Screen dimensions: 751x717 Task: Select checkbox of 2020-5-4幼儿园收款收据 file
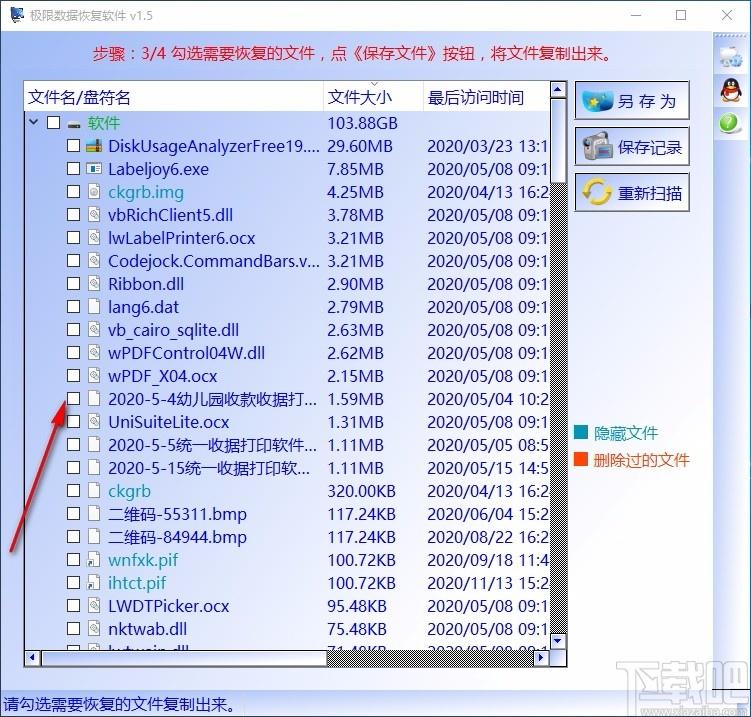point(73,398)
